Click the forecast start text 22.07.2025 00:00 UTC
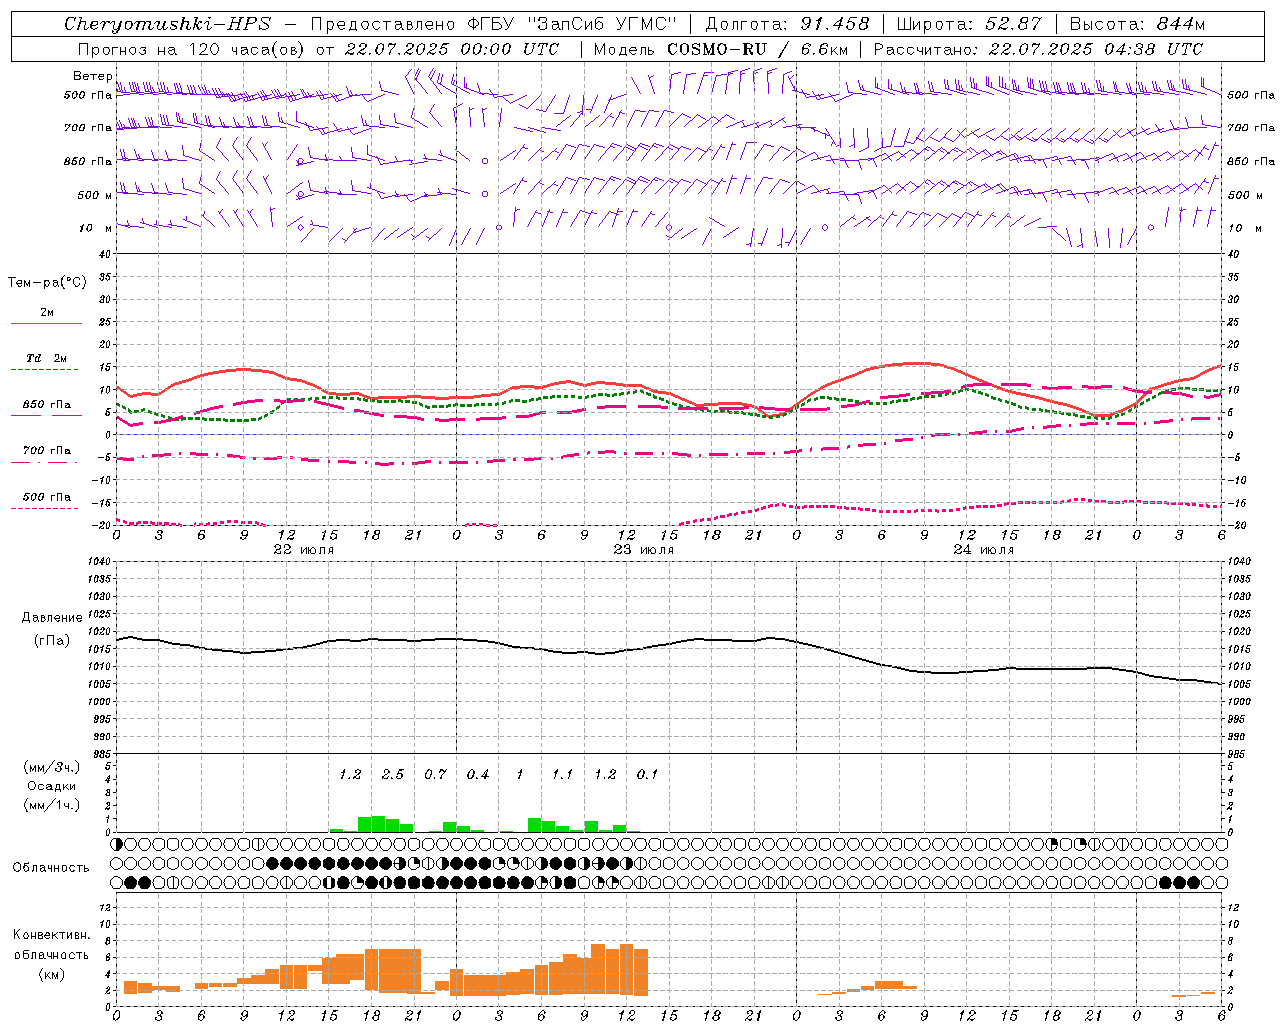Viewport: 1280px width, 1024px height. point(451,49)
